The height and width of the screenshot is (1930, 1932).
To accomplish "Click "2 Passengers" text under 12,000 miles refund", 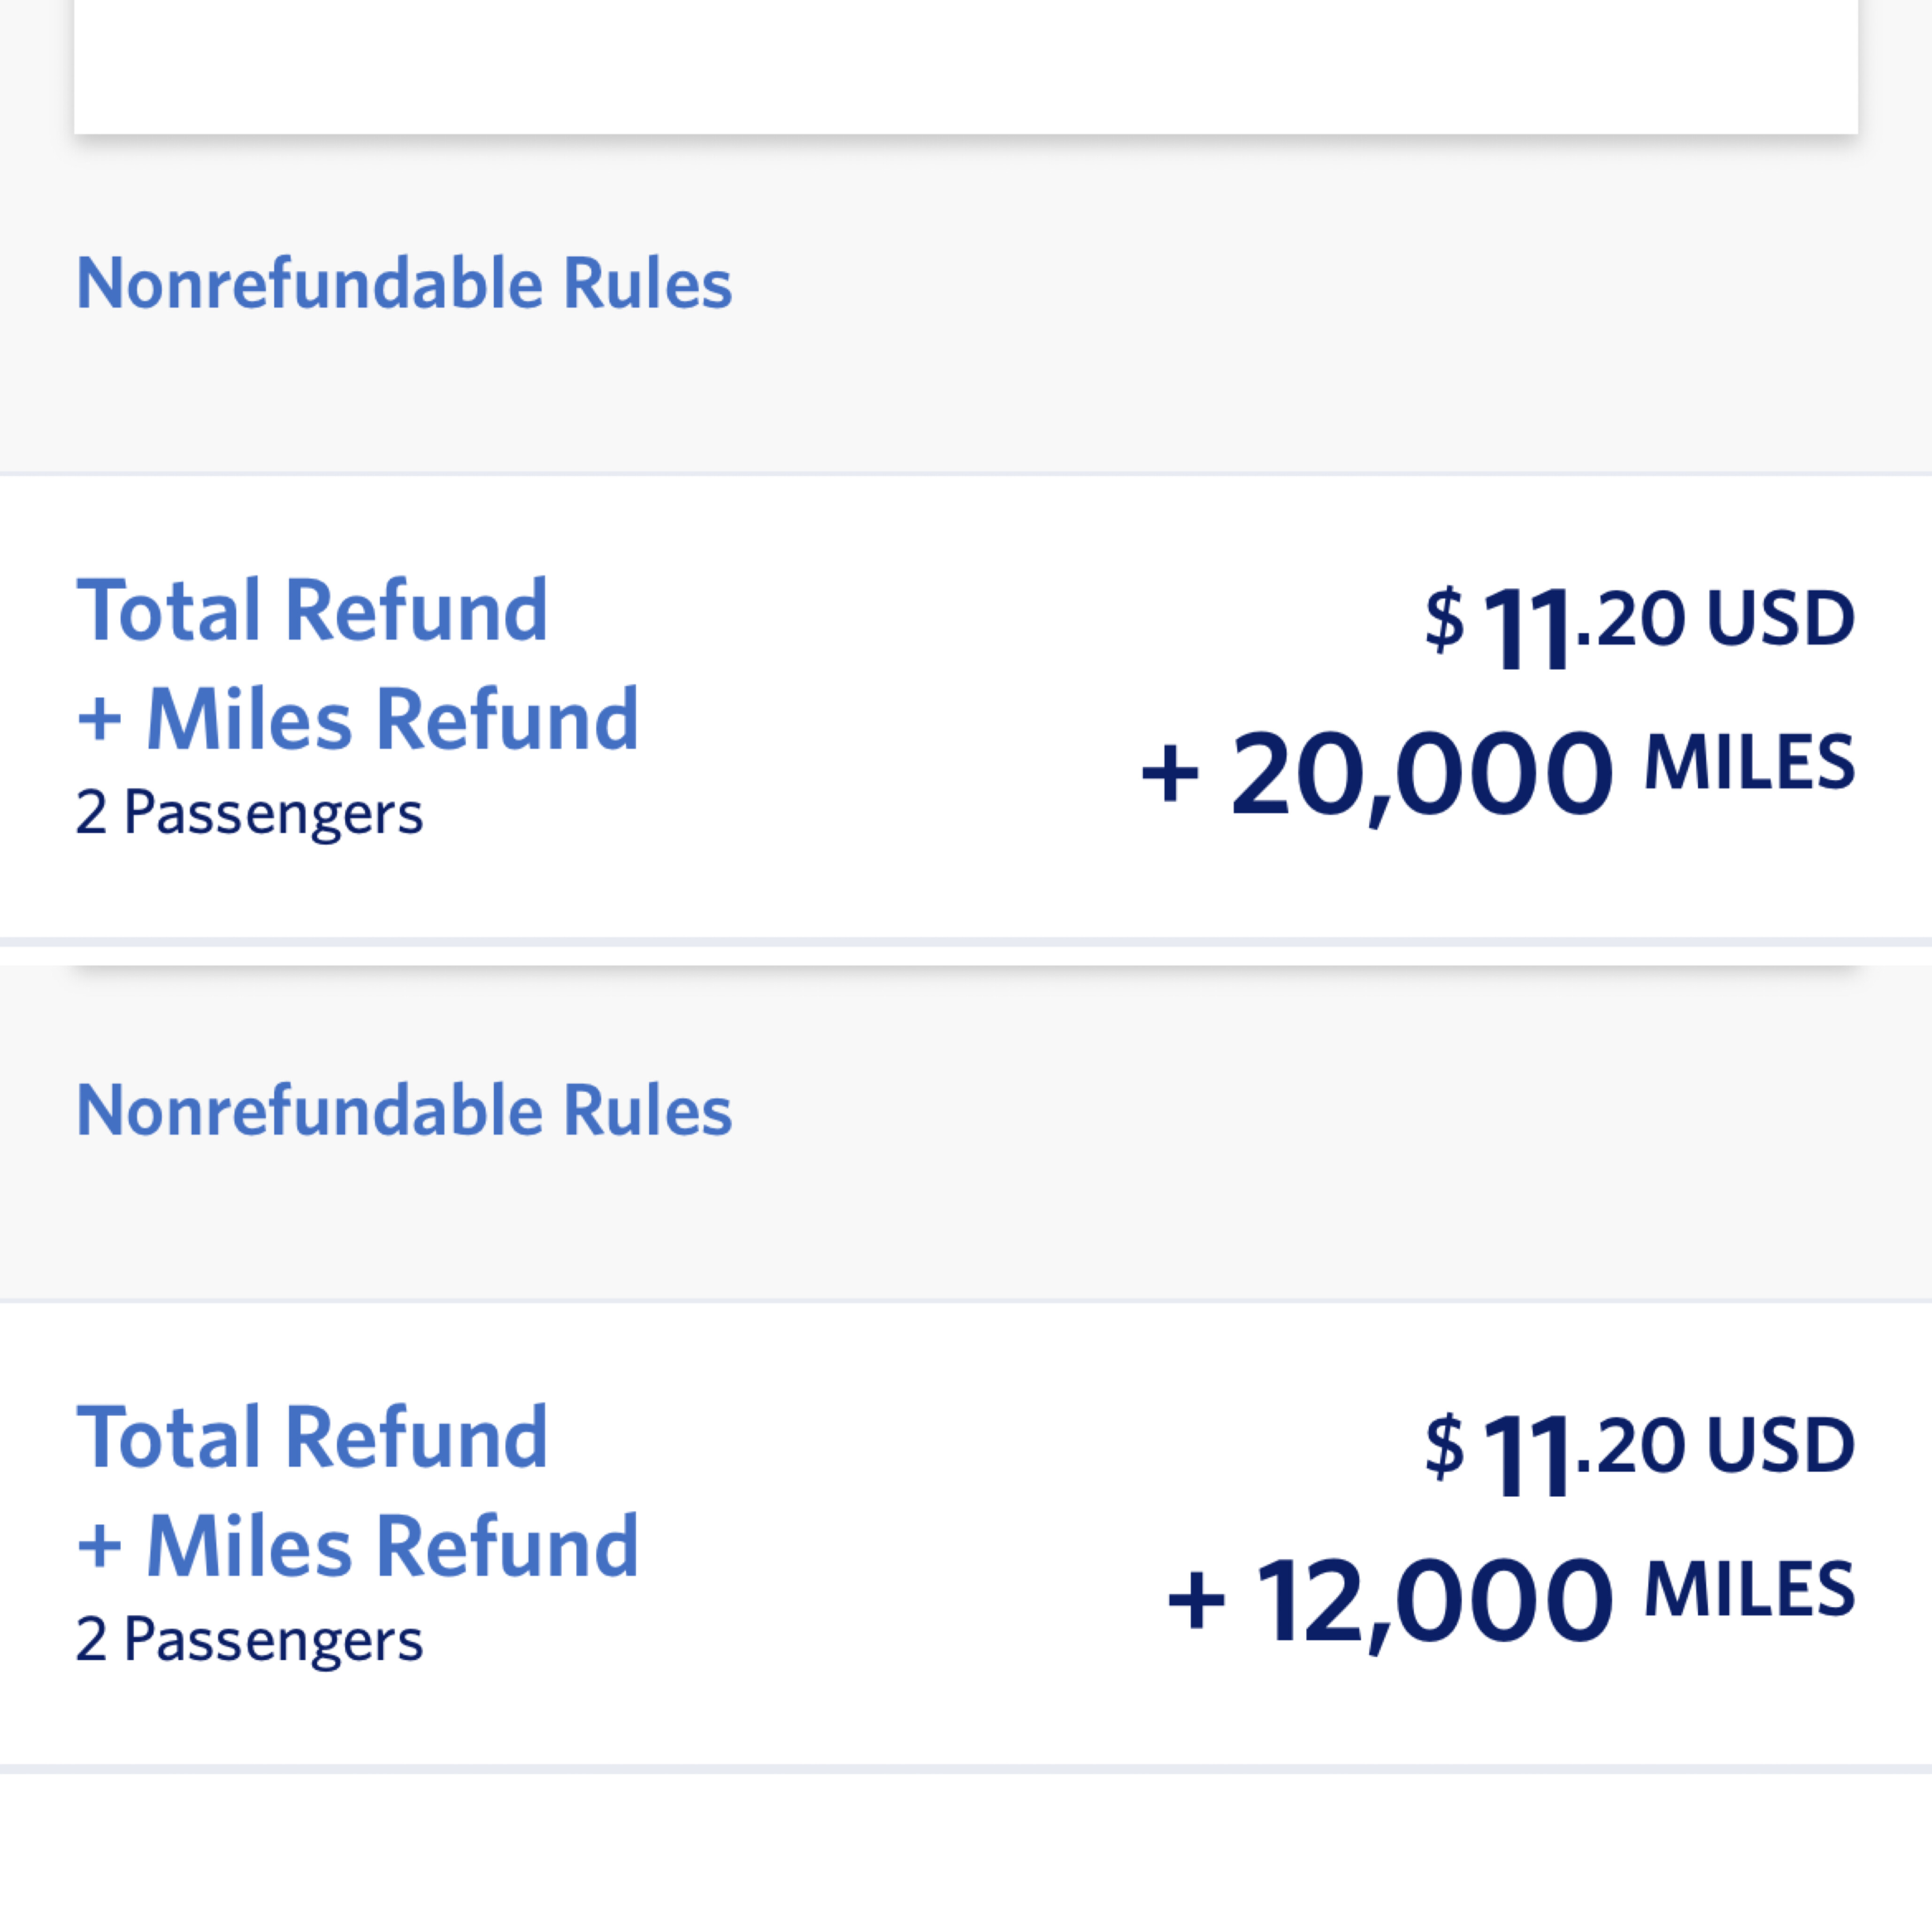I will click(x=249, y=1639).
